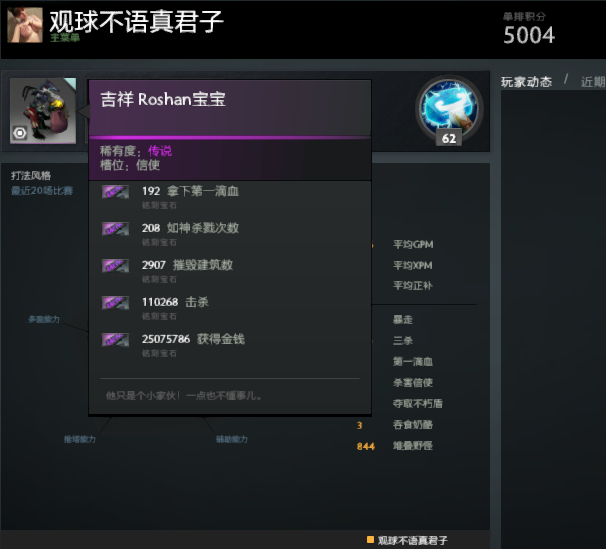The height and width of the screenshot is (549, 606).
Task: Click the small gear icon on courier image
Action: coord(19,133)
